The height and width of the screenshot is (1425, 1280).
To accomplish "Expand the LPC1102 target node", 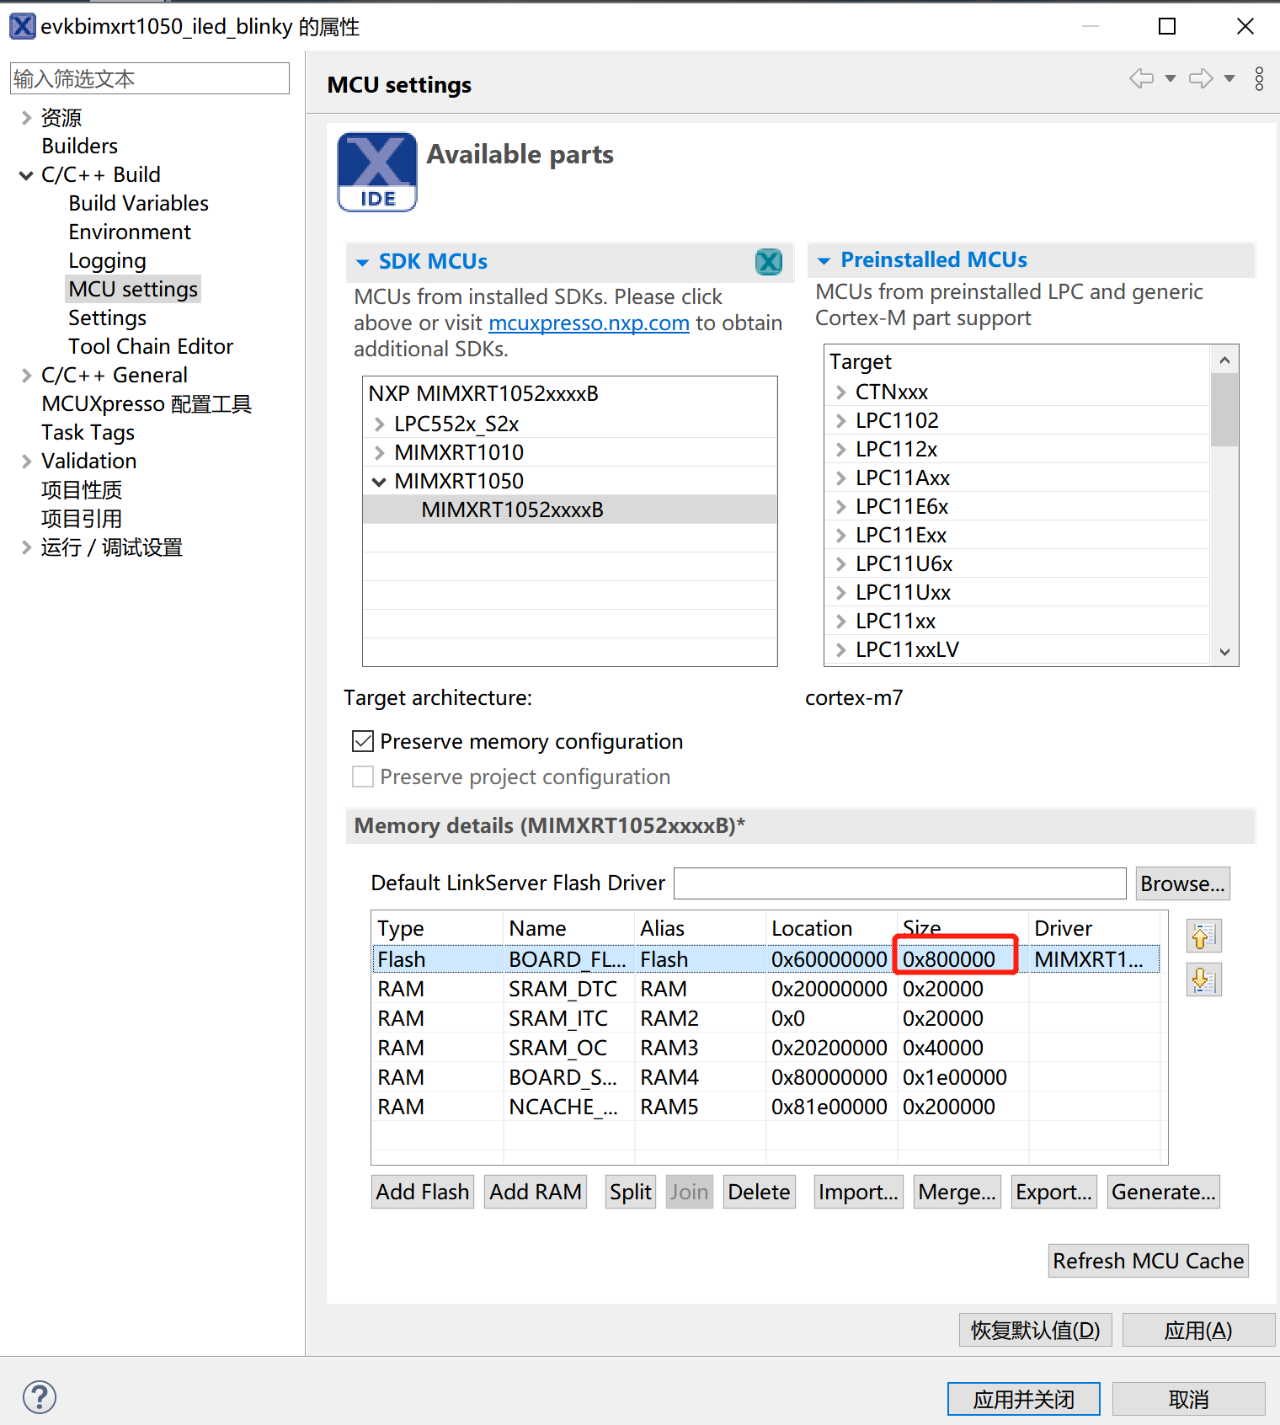I will point(841,421).
